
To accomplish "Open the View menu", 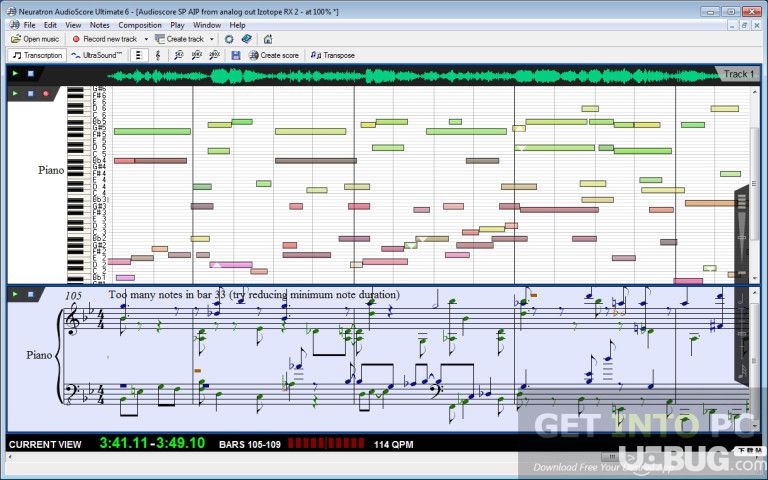I will [73, 25].
